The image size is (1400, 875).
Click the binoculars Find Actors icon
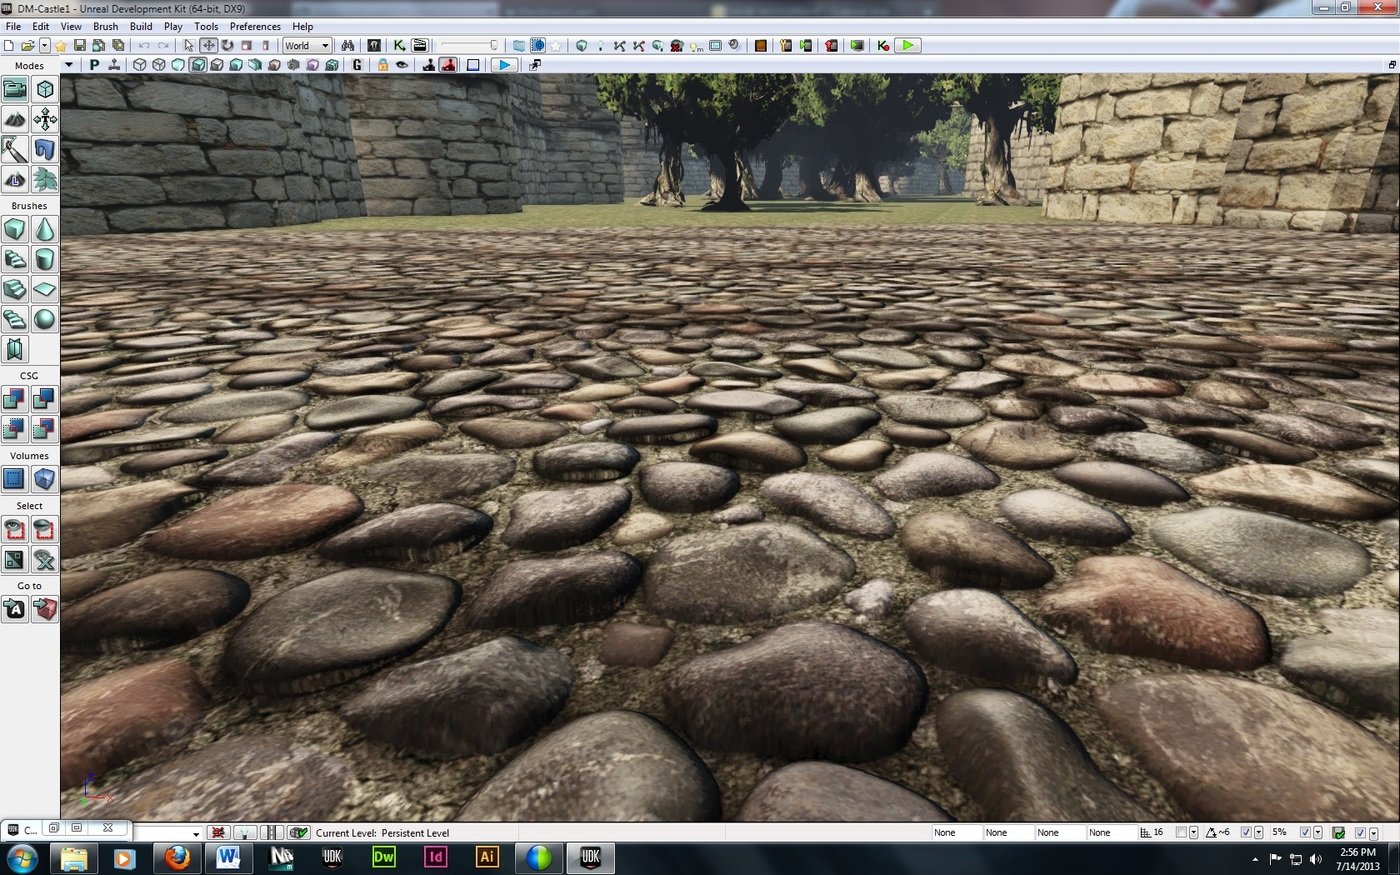pos(348,45)
